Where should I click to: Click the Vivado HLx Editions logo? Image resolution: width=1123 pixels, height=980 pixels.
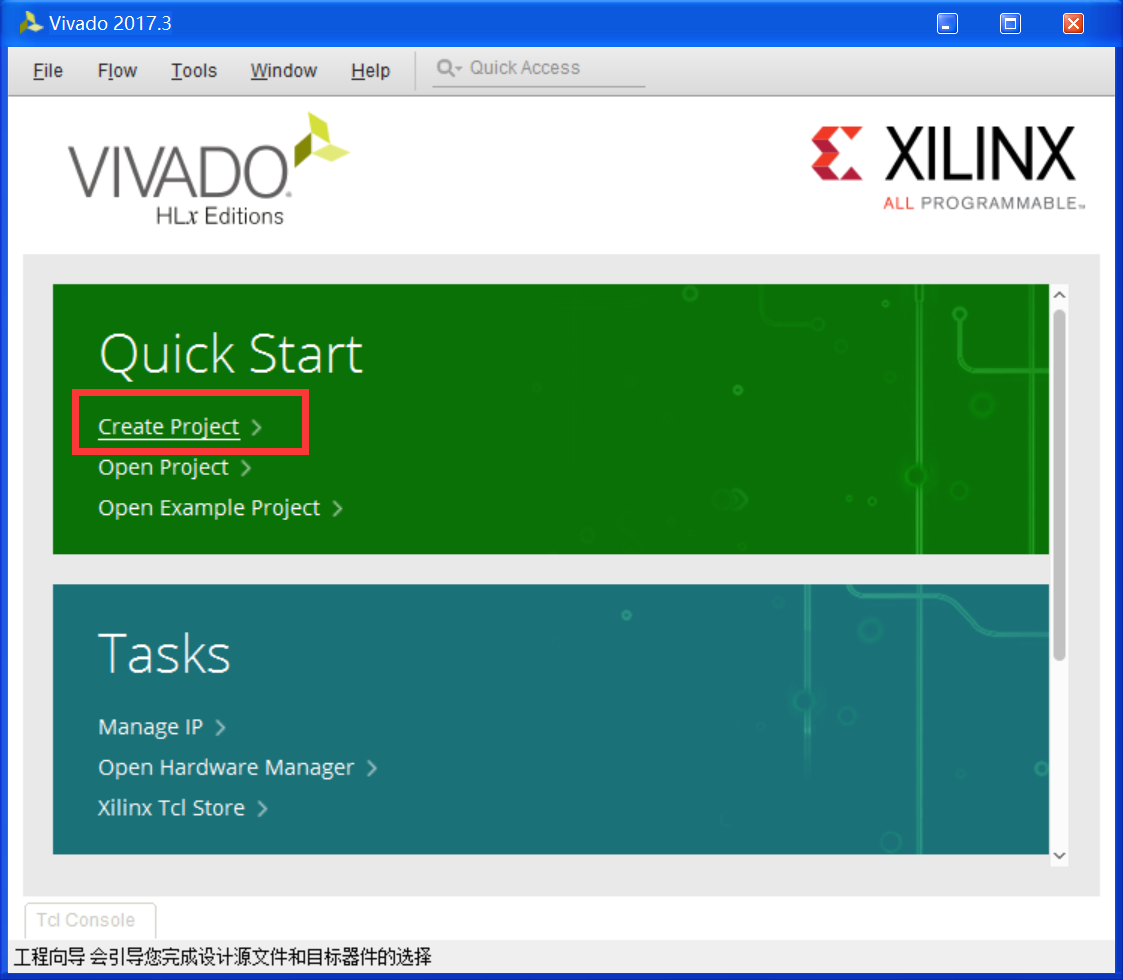click(208, 170)
